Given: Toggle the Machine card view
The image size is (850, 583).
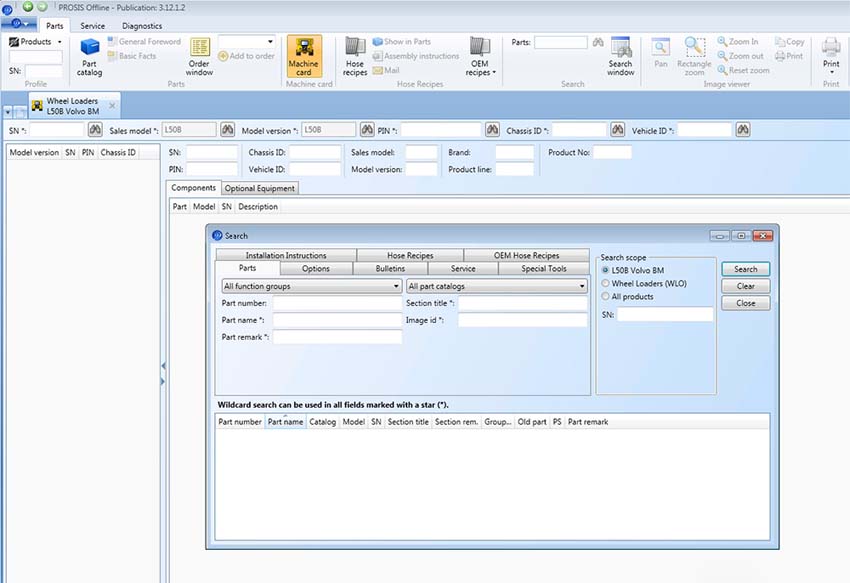Looking at the screenshot, I should pyautogui.click(x=304, y=56).
